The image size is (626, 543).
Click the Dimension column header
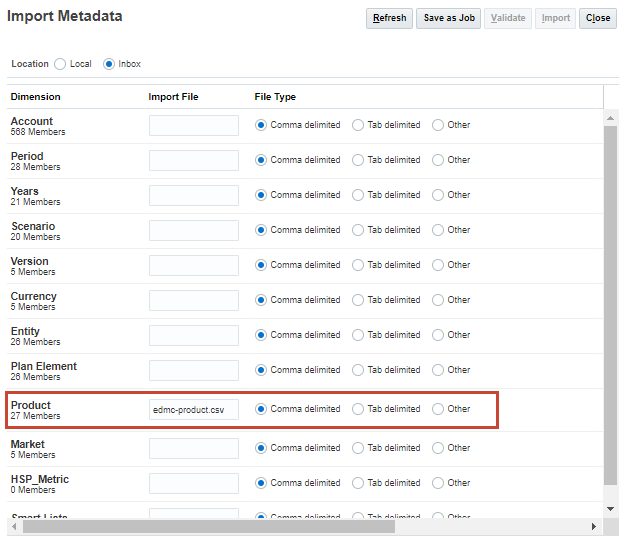coord(36,97)
